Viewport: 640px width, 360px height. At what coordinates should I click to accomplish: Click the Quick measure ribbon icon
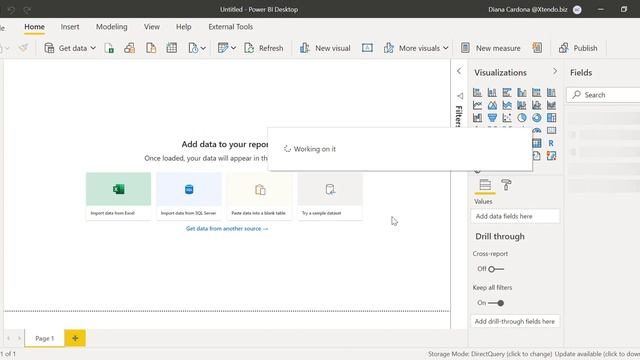[537, 48]
